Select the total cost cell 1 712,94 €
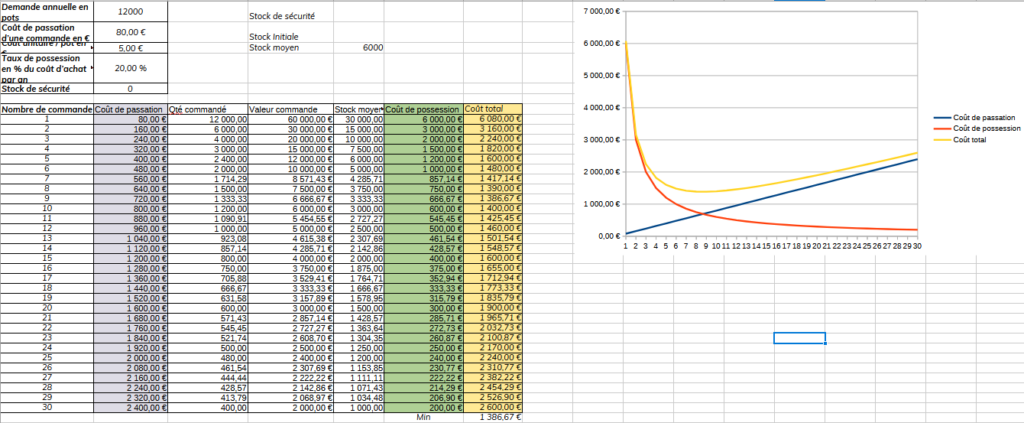This screenshot has width=1024, height=423. [493, 277]
